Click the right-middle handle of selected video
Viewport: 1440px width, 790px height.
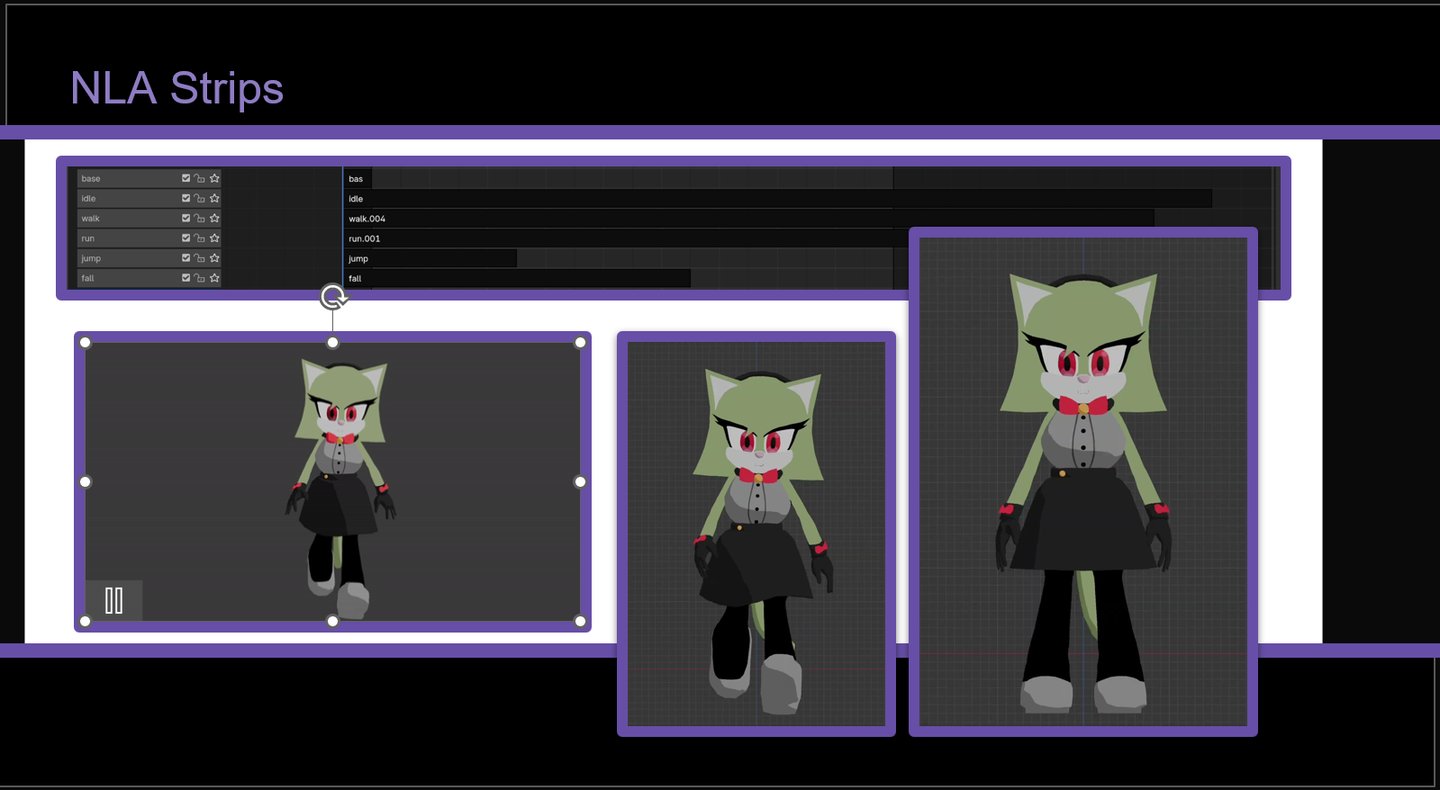(x=580, y=482)
